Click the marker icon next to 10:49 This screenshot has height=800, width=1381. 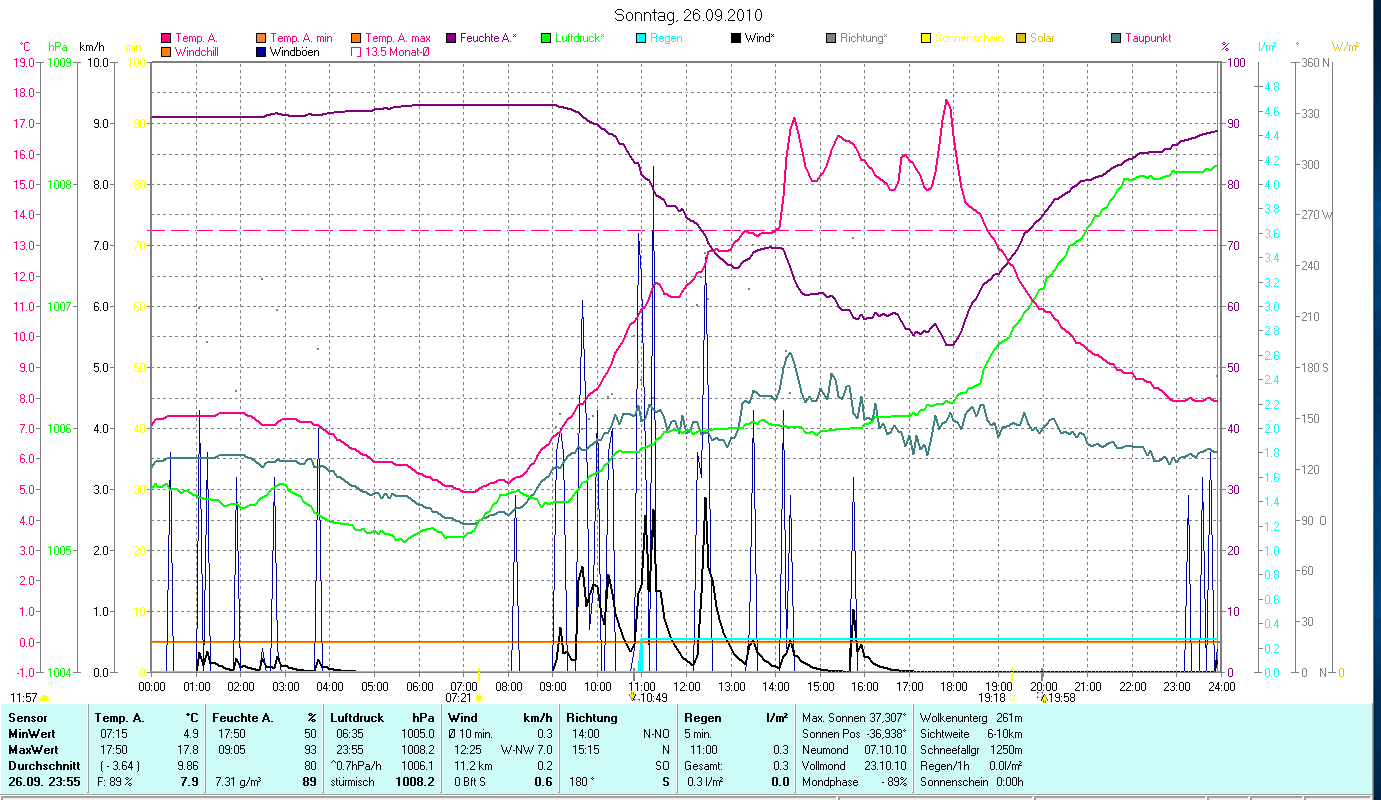coord(632,697)
